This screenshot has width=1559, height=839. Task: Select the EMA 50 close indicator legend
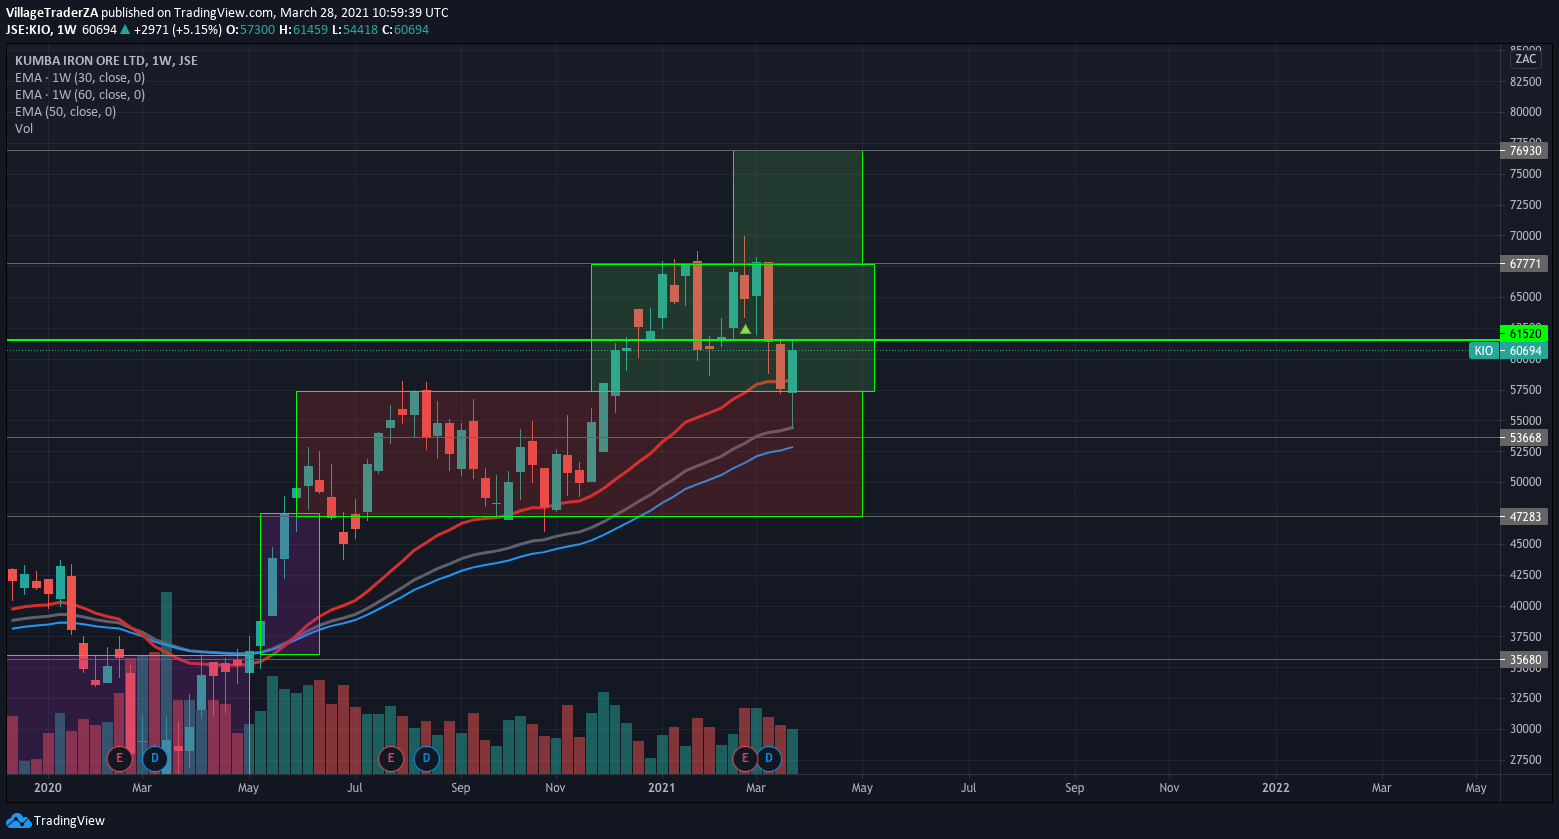click(x=65, y=112)
